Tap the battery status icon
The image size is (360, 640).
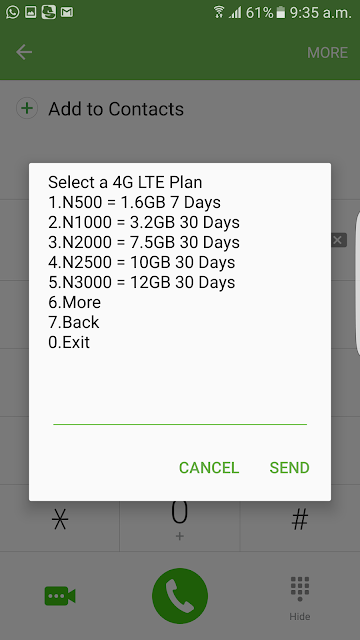280,13
